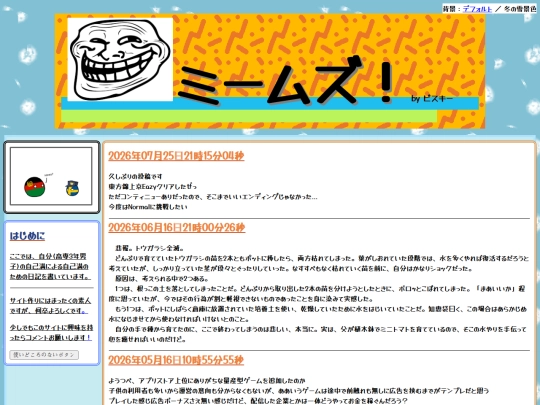This screenshot has height=405, width=540.
Task: Open post dated 2026年05月16日10時55分55秒
Action: coord(176,360)
